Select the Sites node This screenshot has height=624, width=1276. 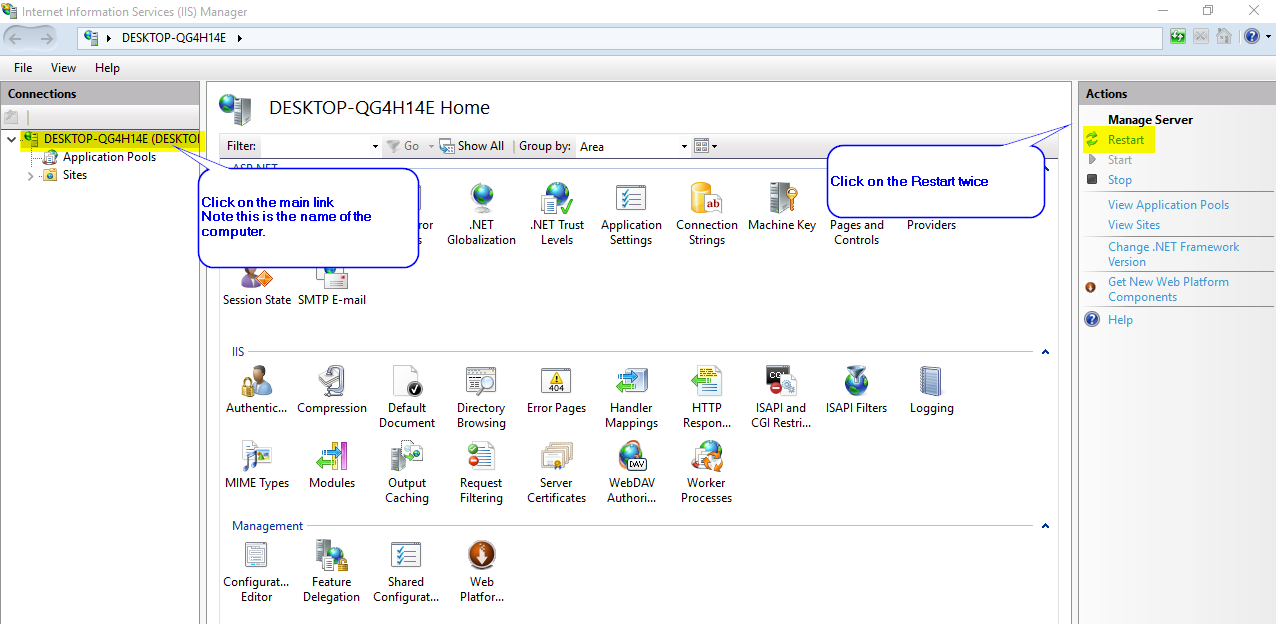[75, 175]
